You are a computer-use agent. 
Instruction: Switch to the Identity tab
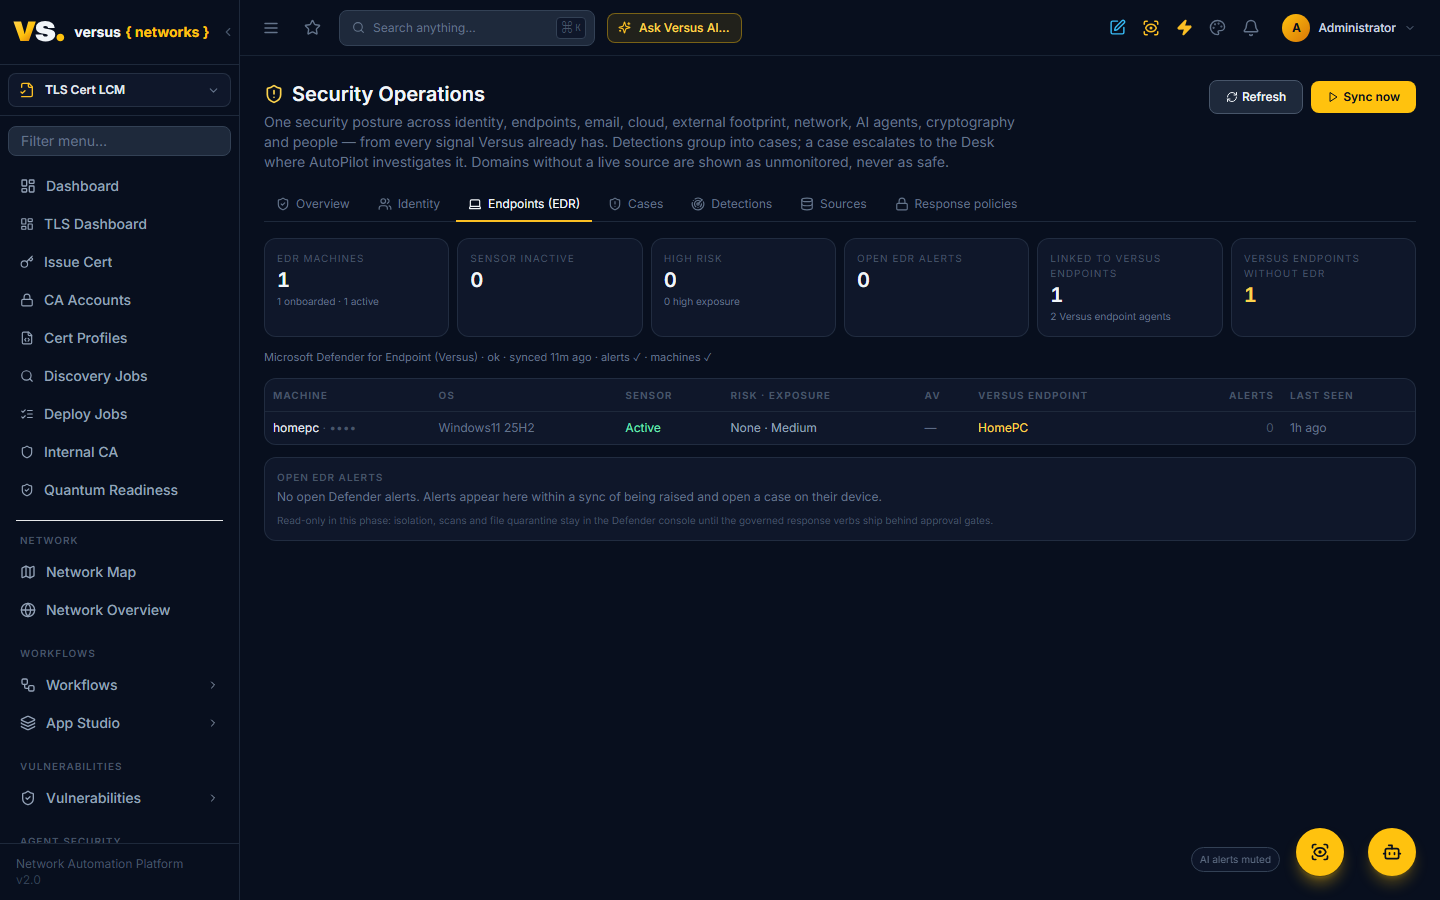[409, 204]
